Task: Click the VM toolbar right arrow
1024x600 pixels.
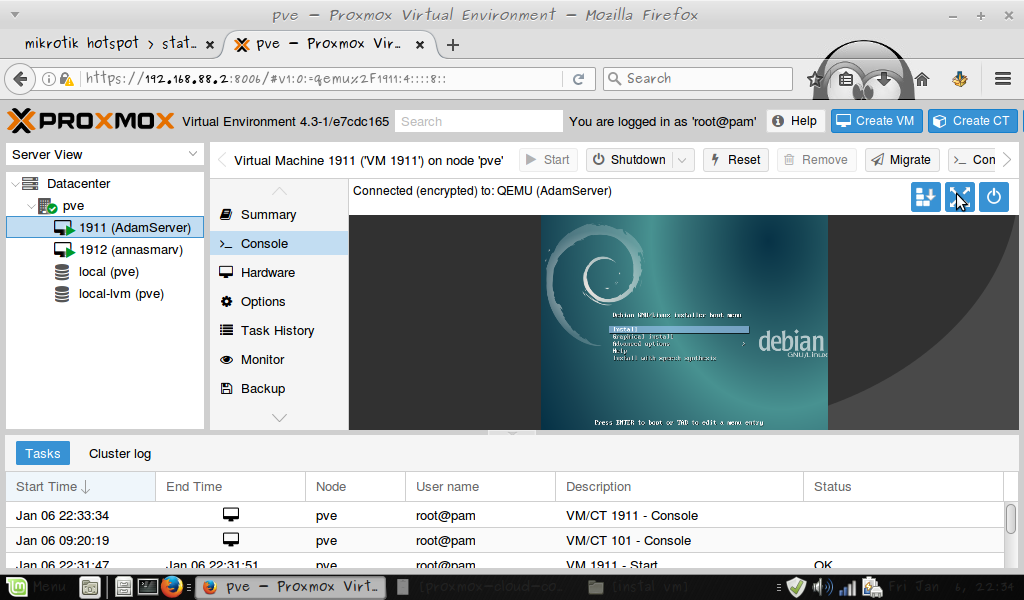Action: [x=1008, y=160]
